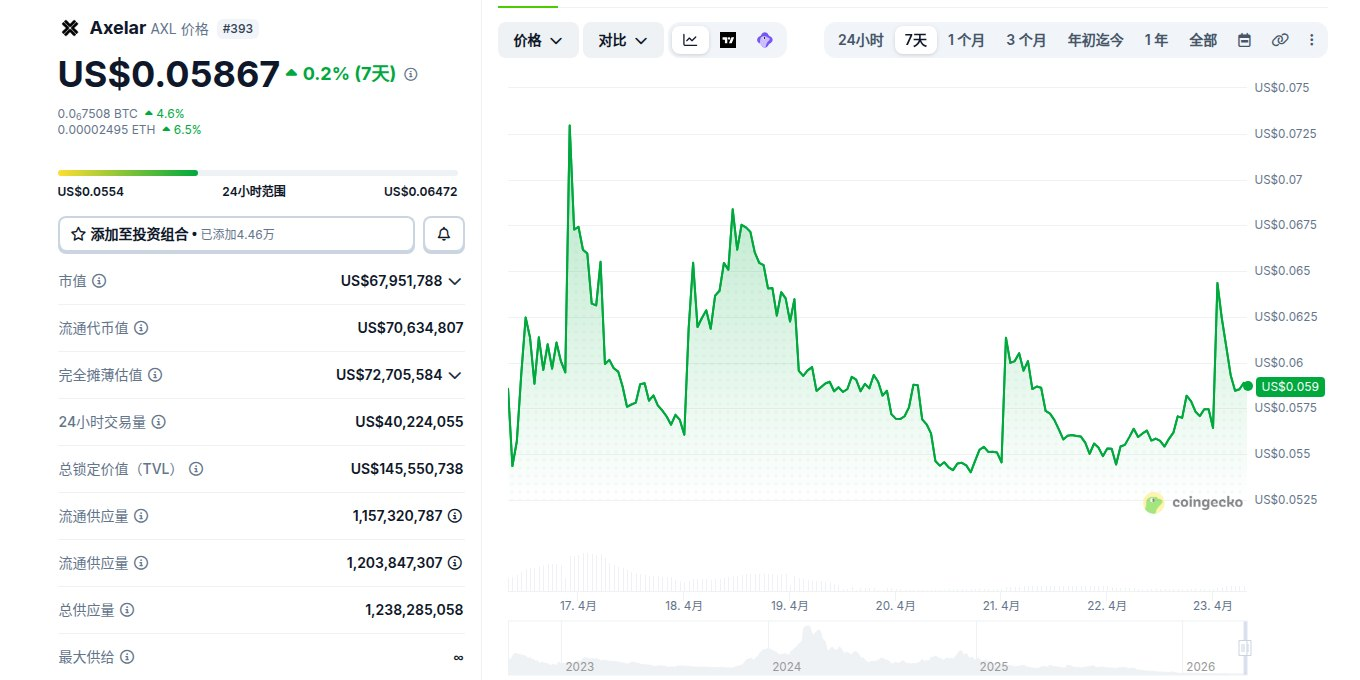
Task: Select the 1个月 time range tab
Action: pyautogui.click(x=966, y=40)
